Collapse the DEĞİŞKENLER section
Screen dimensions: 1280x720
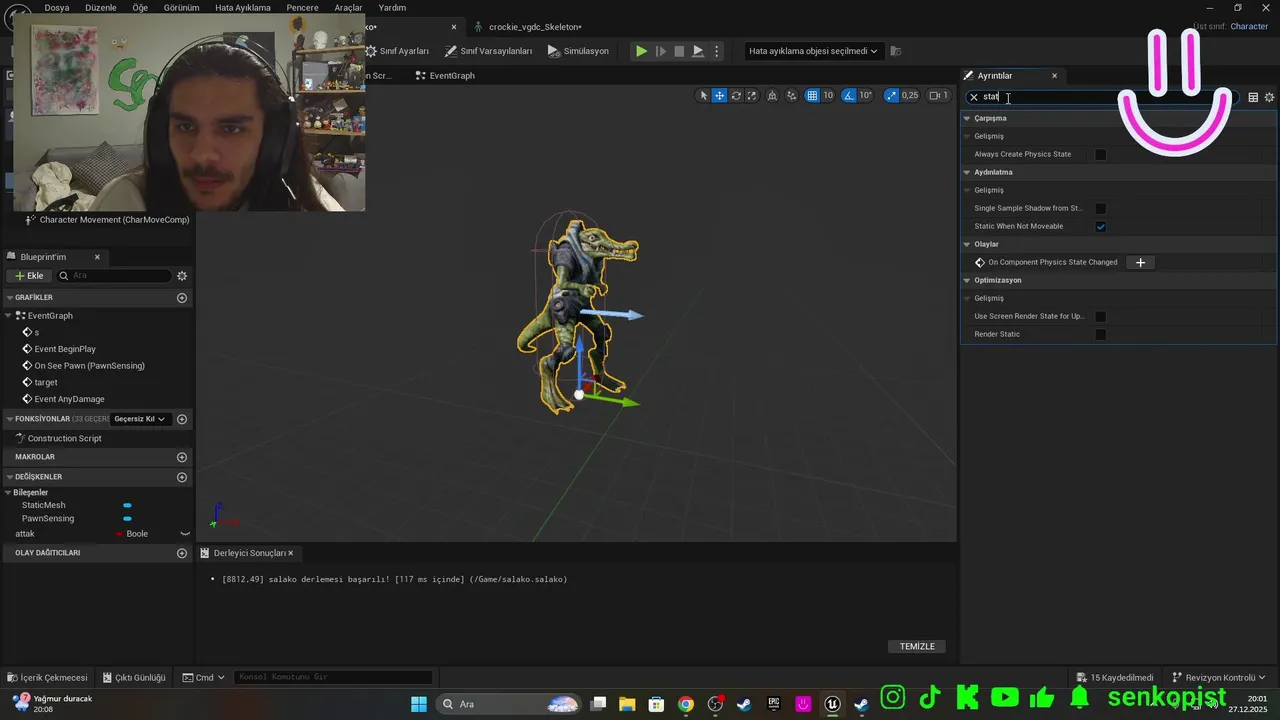(9, 477)
